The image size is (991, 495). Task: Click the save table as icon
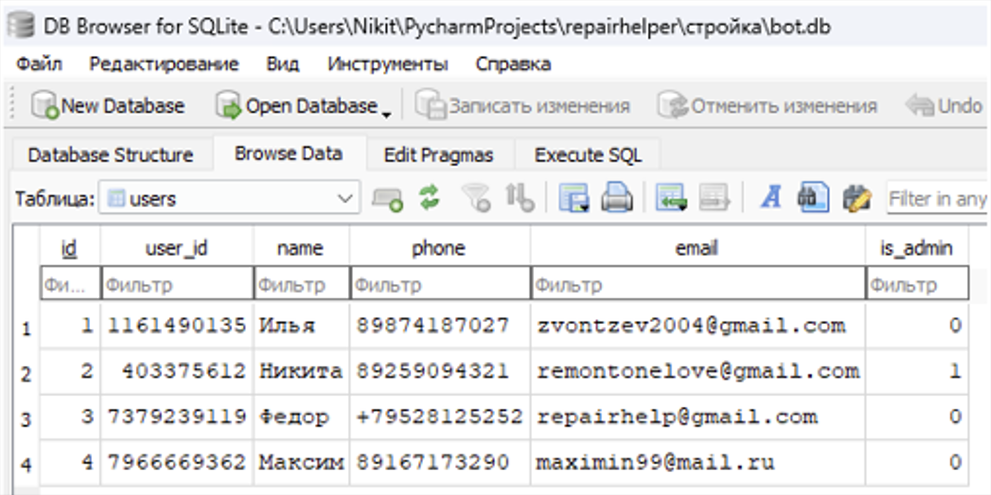click(574, 199)
